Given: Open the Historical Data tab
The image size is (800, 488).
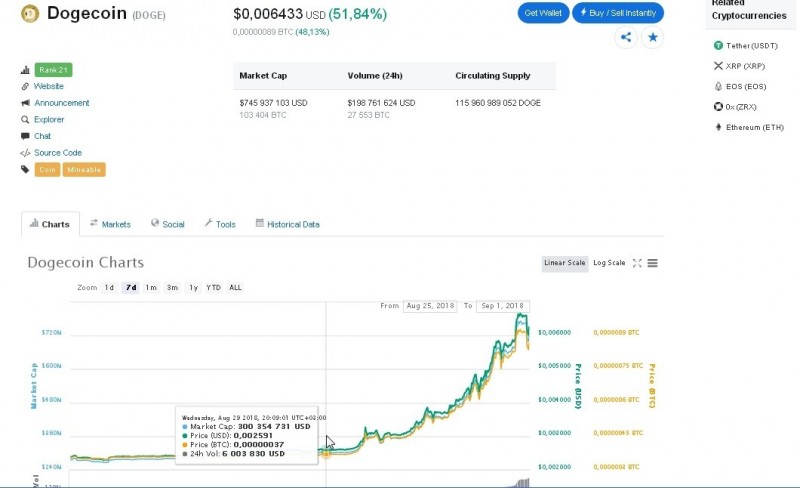Looking at the screenshot, I should point(287,224).
